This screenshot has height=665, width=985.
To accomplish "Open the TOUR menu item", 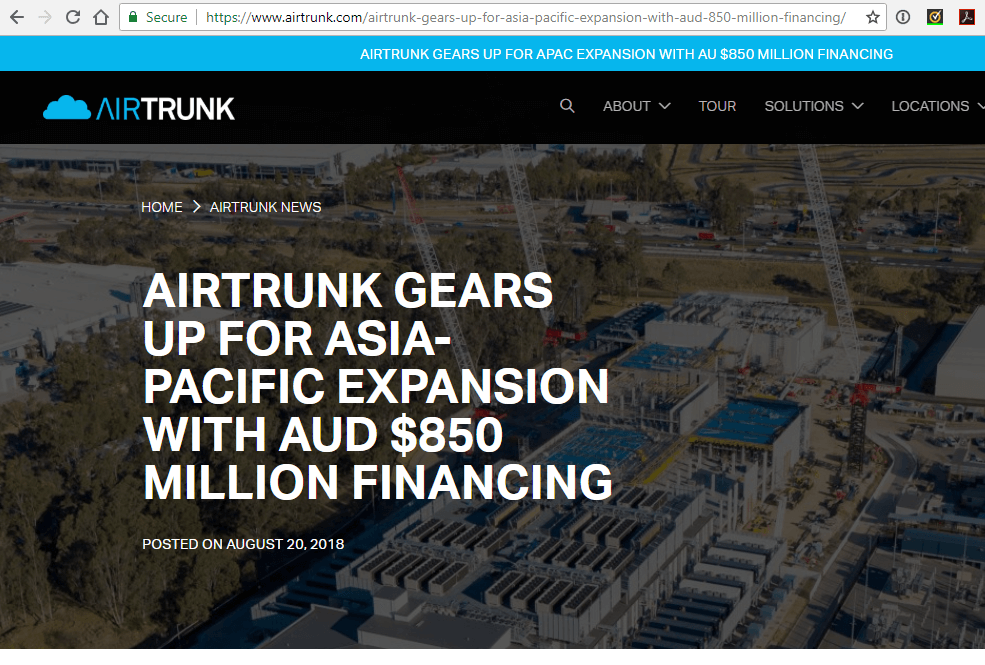I will 717,106.
